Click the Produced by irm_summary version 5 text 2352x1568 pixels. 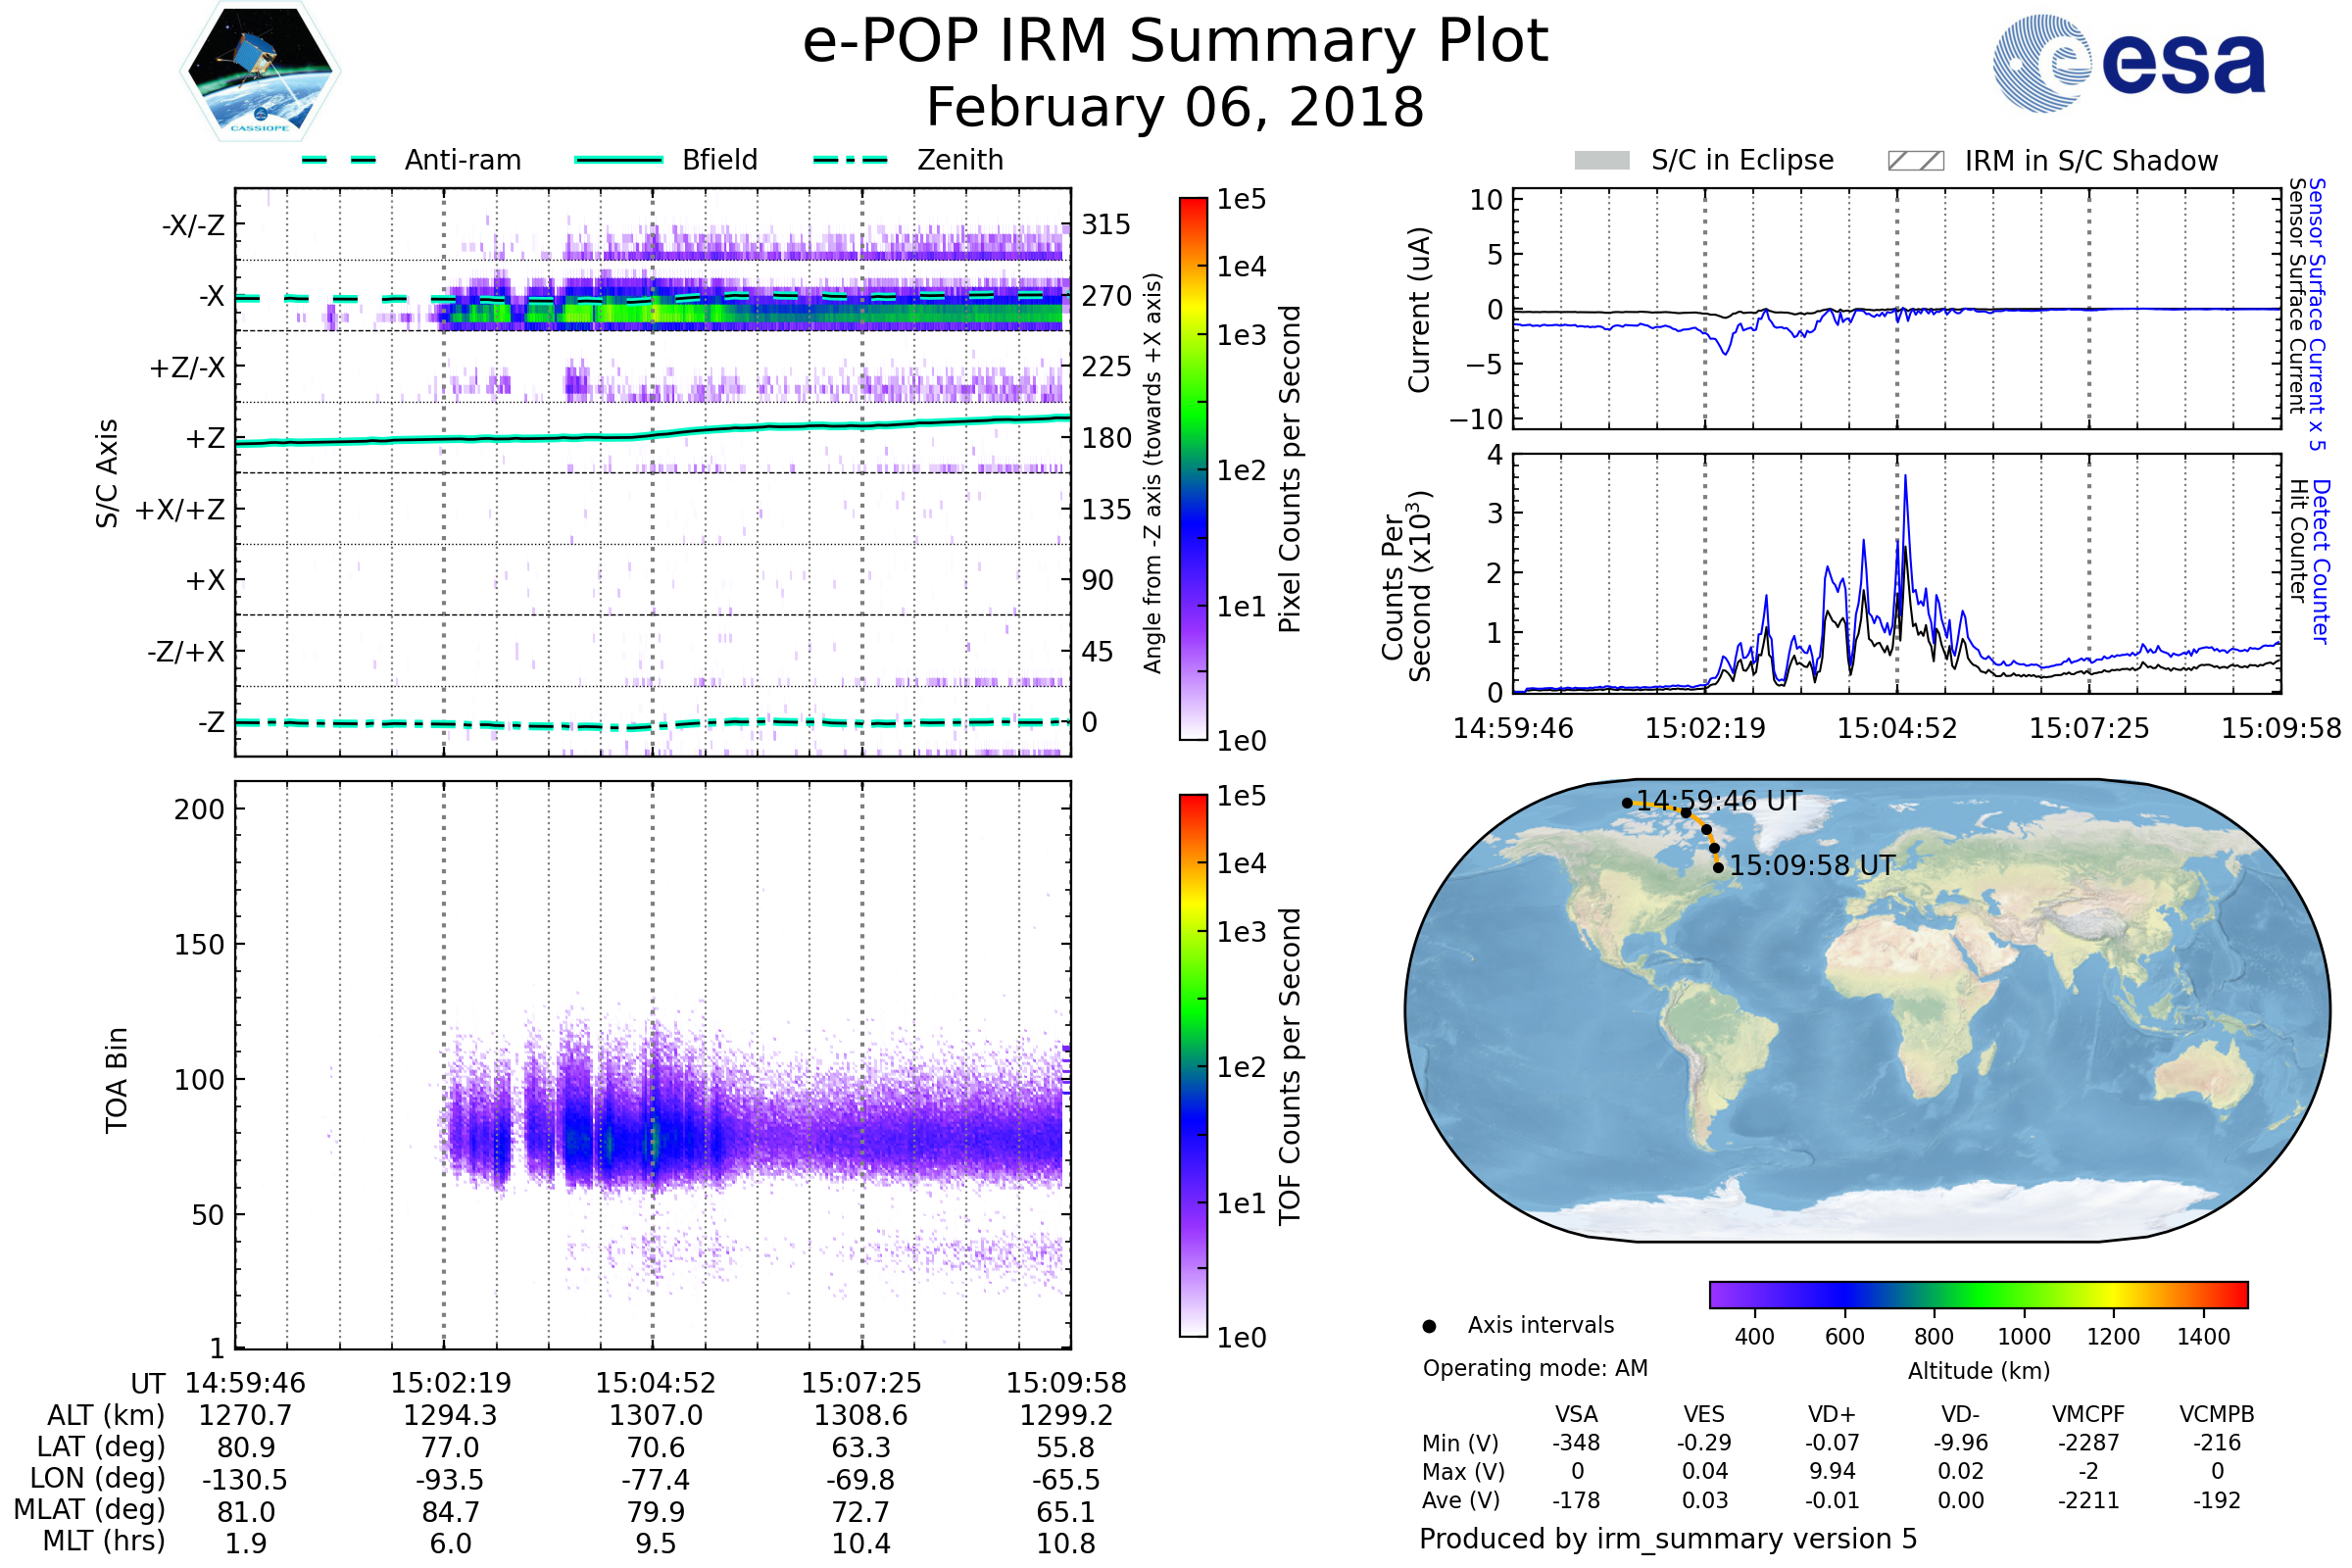1668,1539
